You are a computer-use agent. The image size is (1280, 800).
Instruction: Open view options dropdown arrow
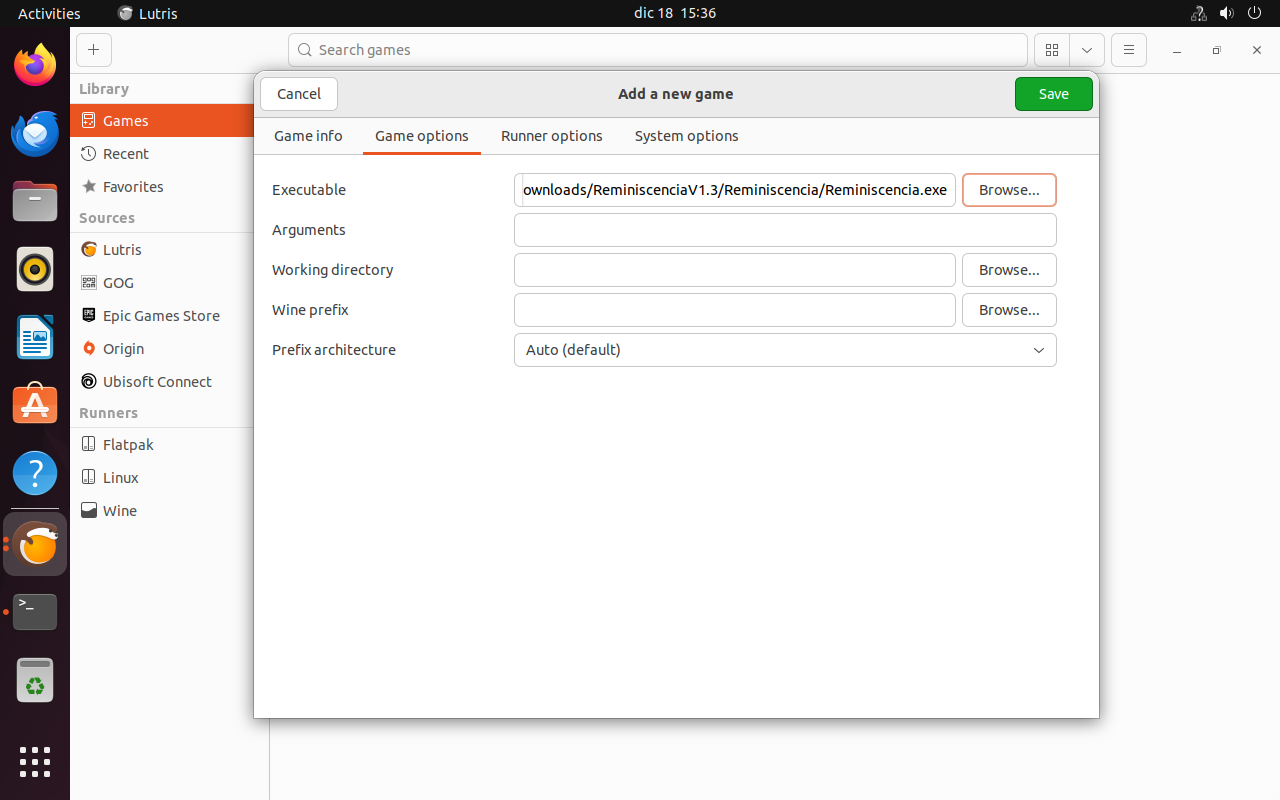1087,50
